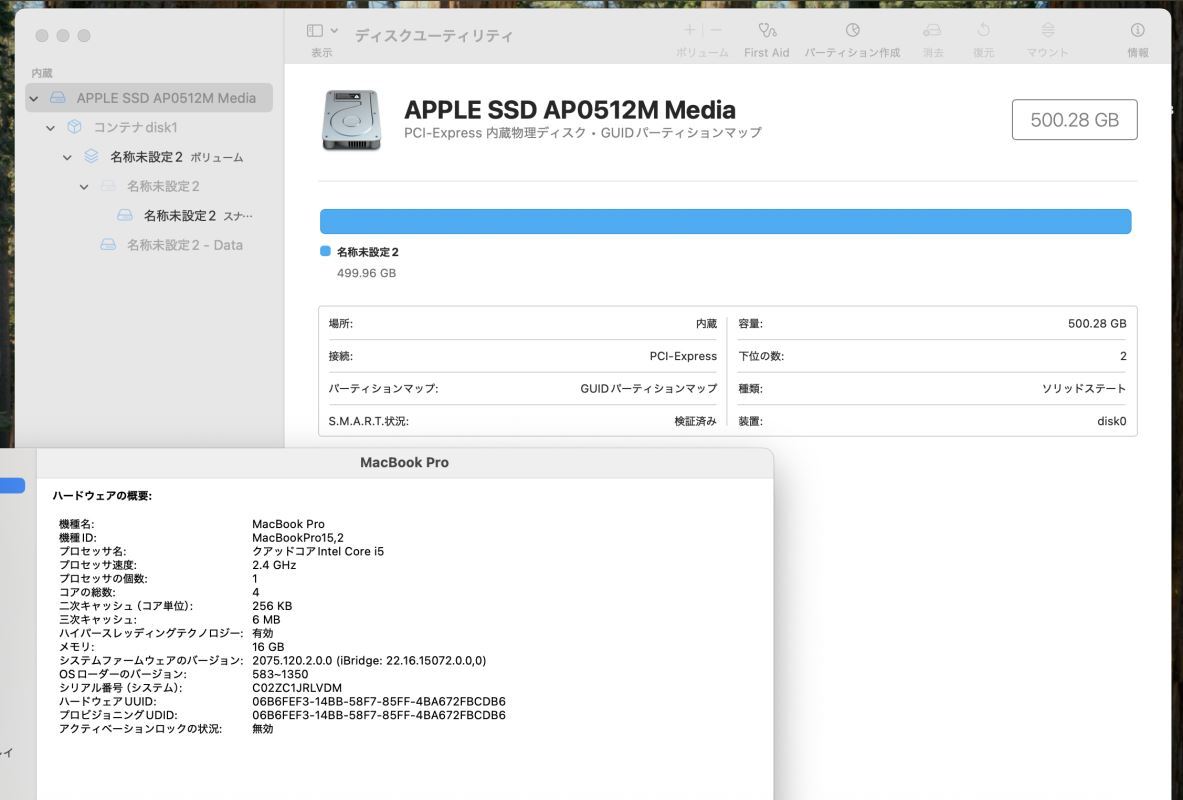Select the 名称未設定 2 snapshot entry
This screenshot has height=800, width=1183.
180,216
